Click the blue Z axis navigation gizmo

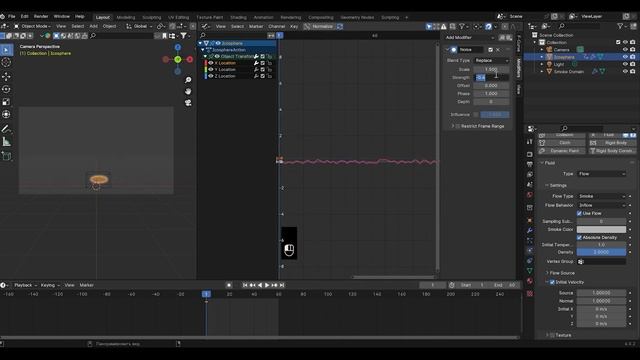pos(178,47)
